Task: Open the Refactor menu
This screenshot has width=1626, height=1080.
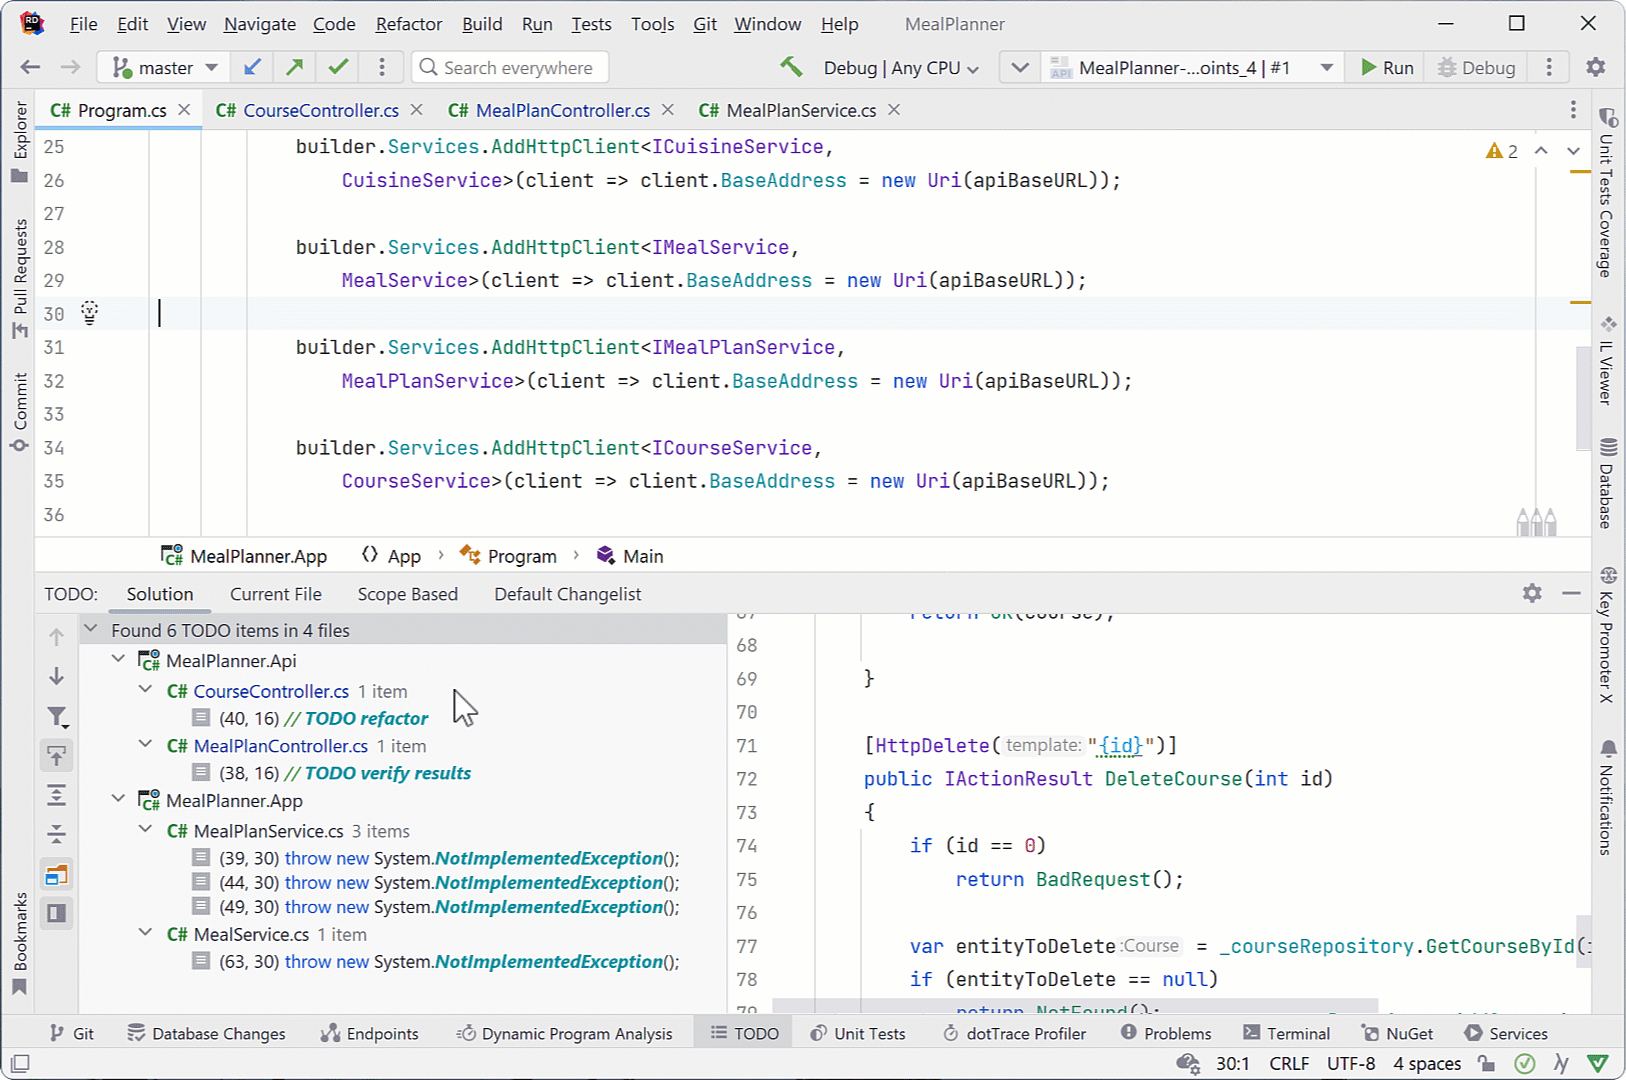Action: pos(408,23)
